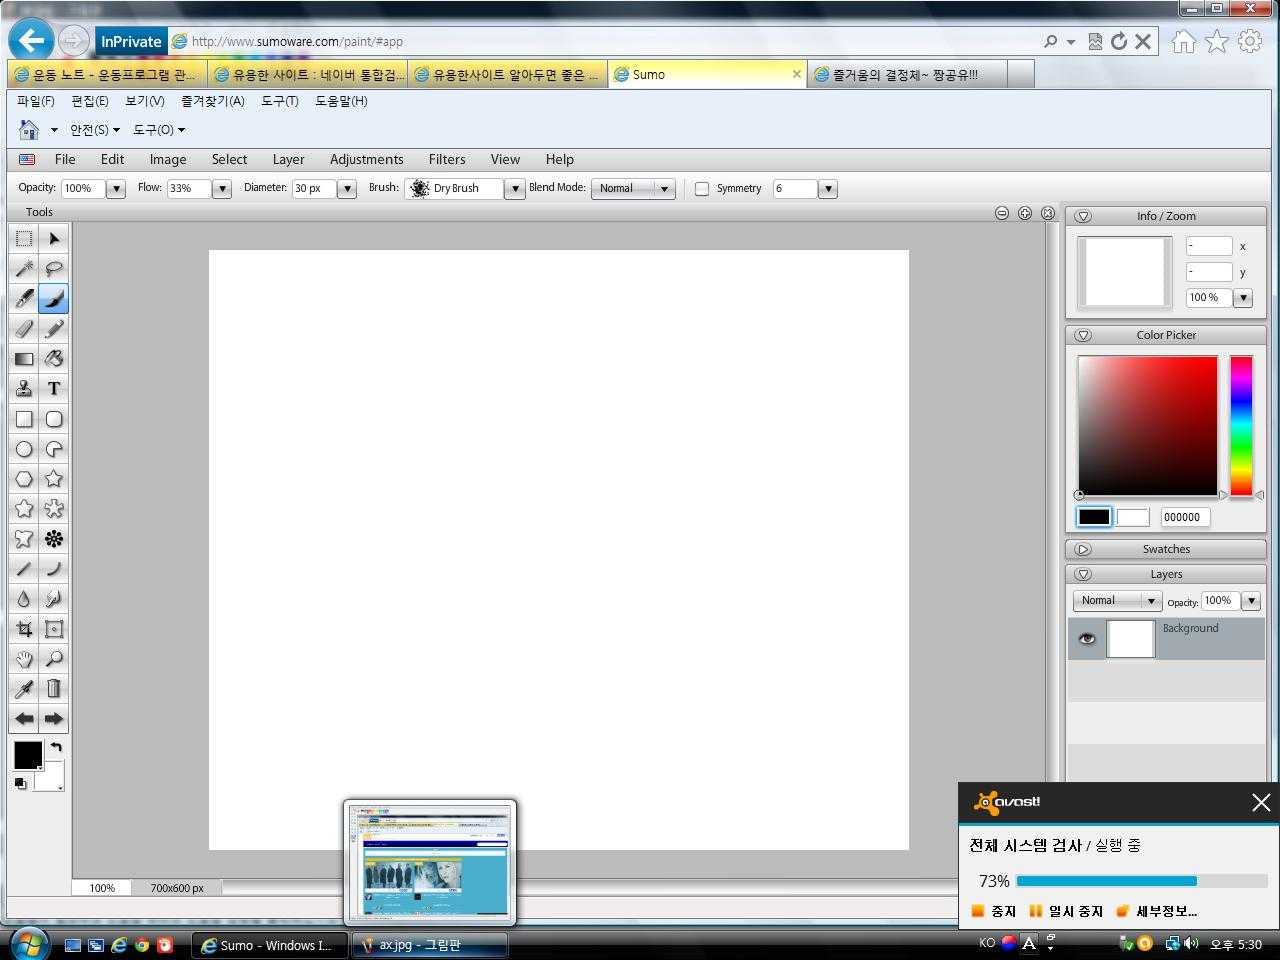Click the hex color value field
Image resolution: width=1280 pixels, height=960 pixels.
[1185, 517]
